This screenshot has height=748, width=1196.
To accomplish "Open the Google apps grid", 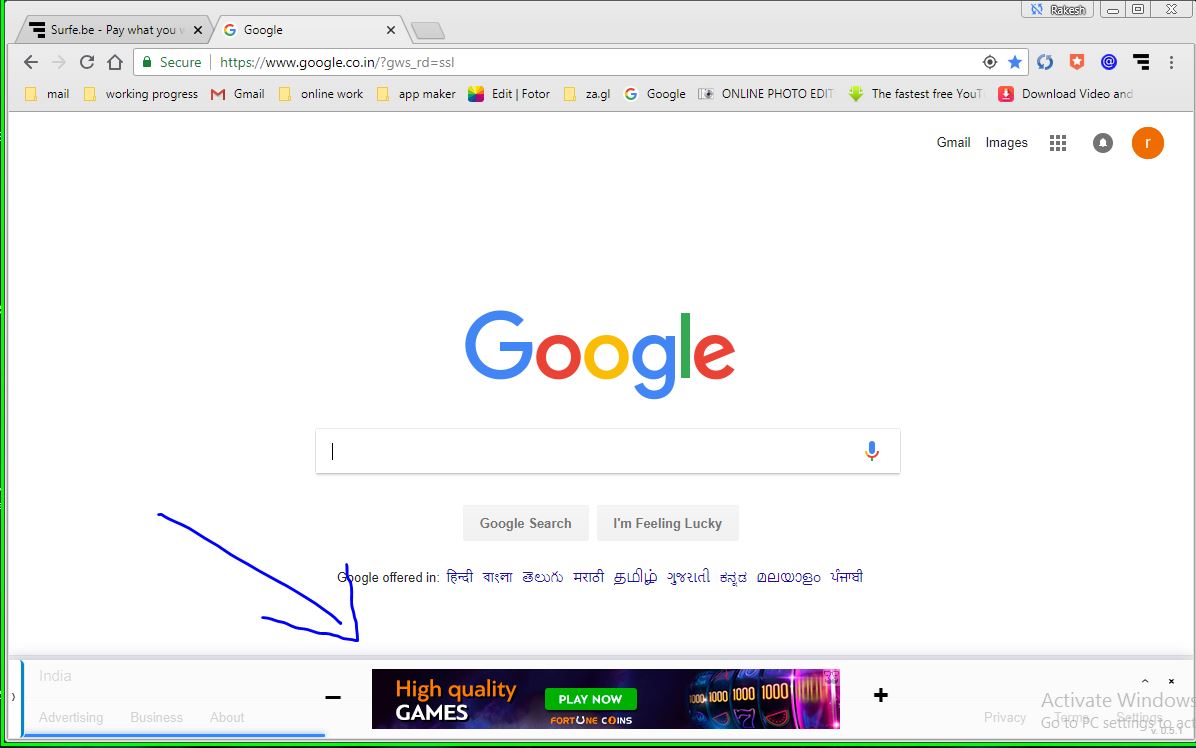I will (1057, 143).
